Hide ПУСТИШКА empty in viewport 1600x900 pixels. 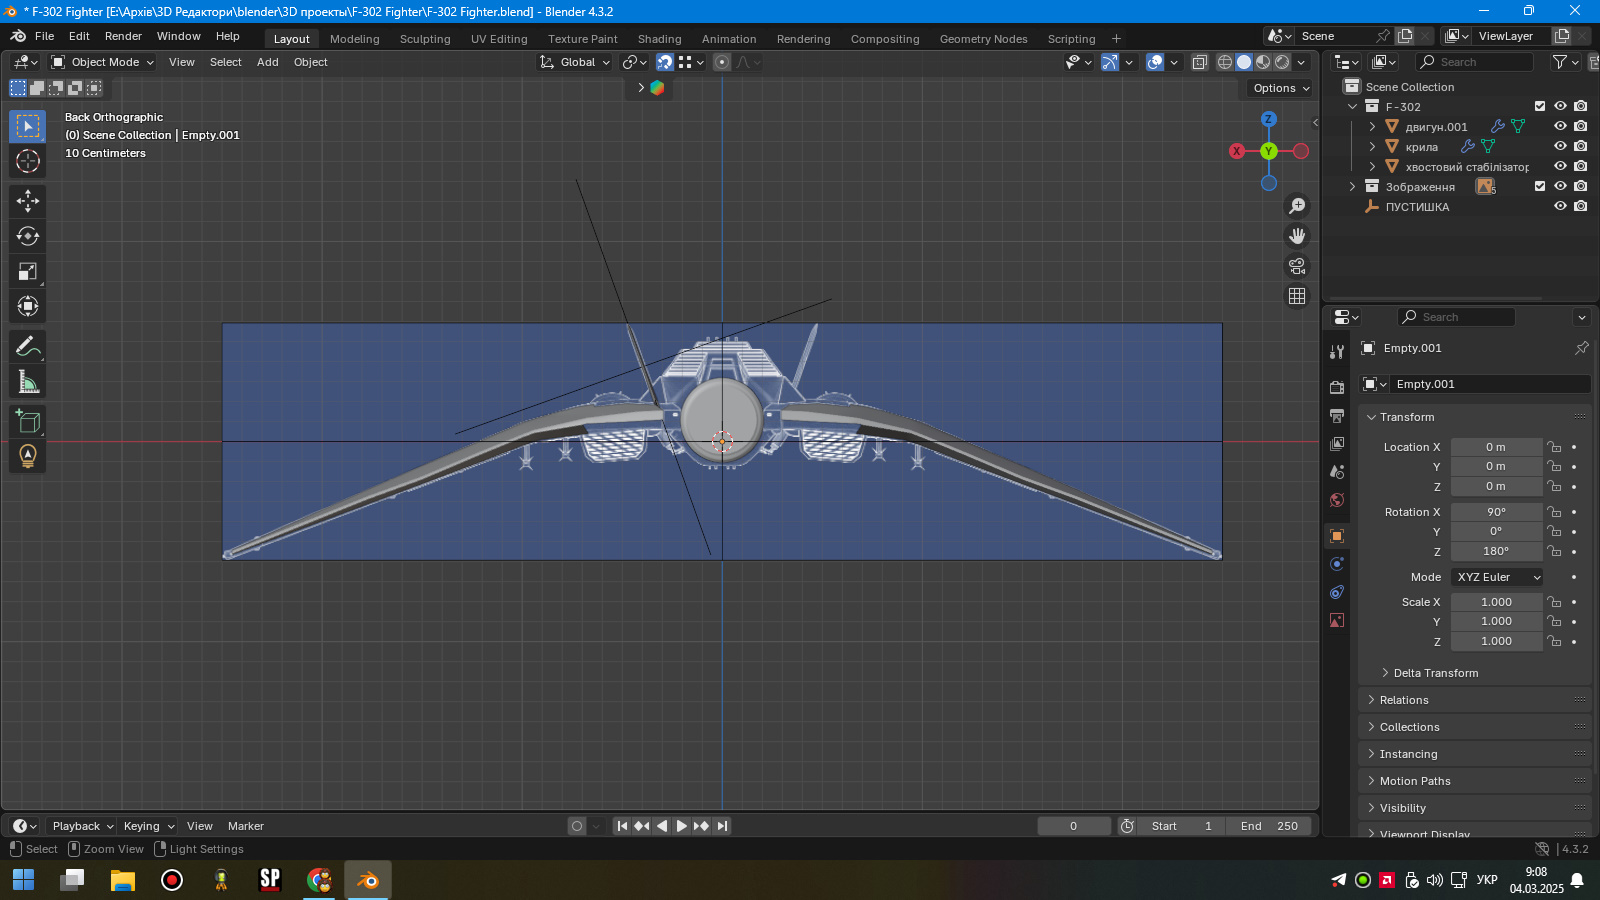(x=1560, y=207)
